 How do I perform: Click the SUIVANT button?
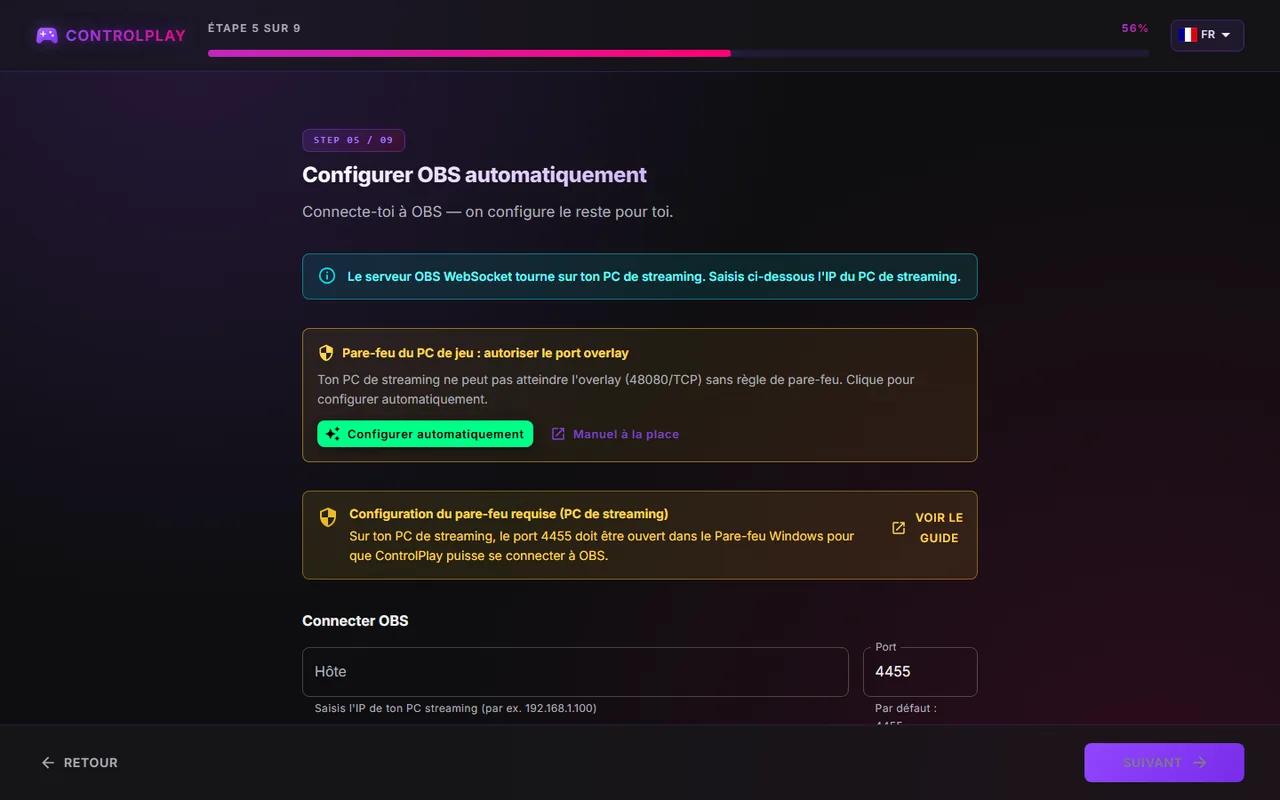1164,762
